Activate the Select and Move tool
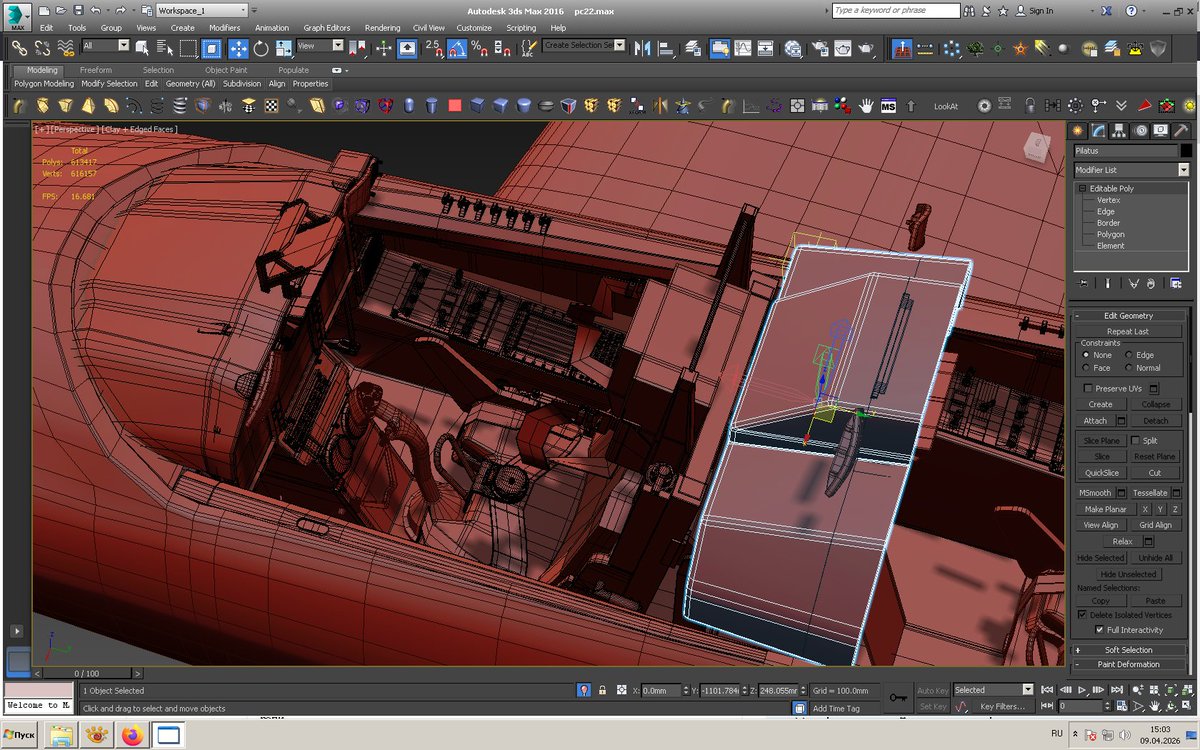The width and height of the screenshot is (1200, 750). (x=238, y=47)
